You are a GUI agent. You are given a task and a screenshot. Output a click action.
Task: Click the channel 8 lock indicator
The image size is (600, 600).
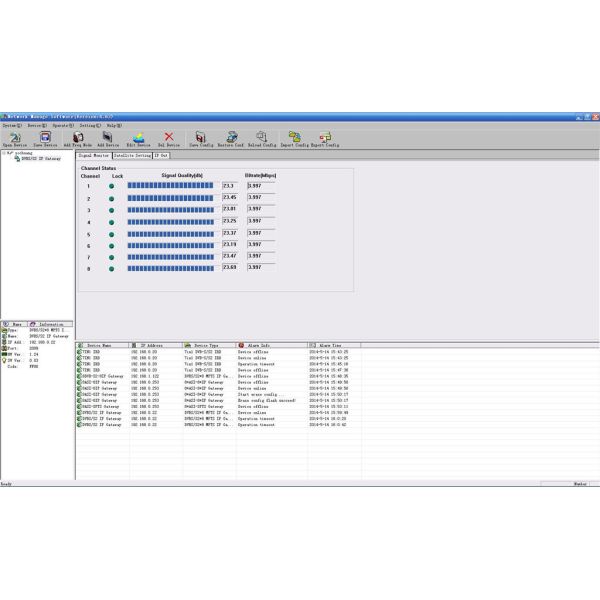pos(111,269)
